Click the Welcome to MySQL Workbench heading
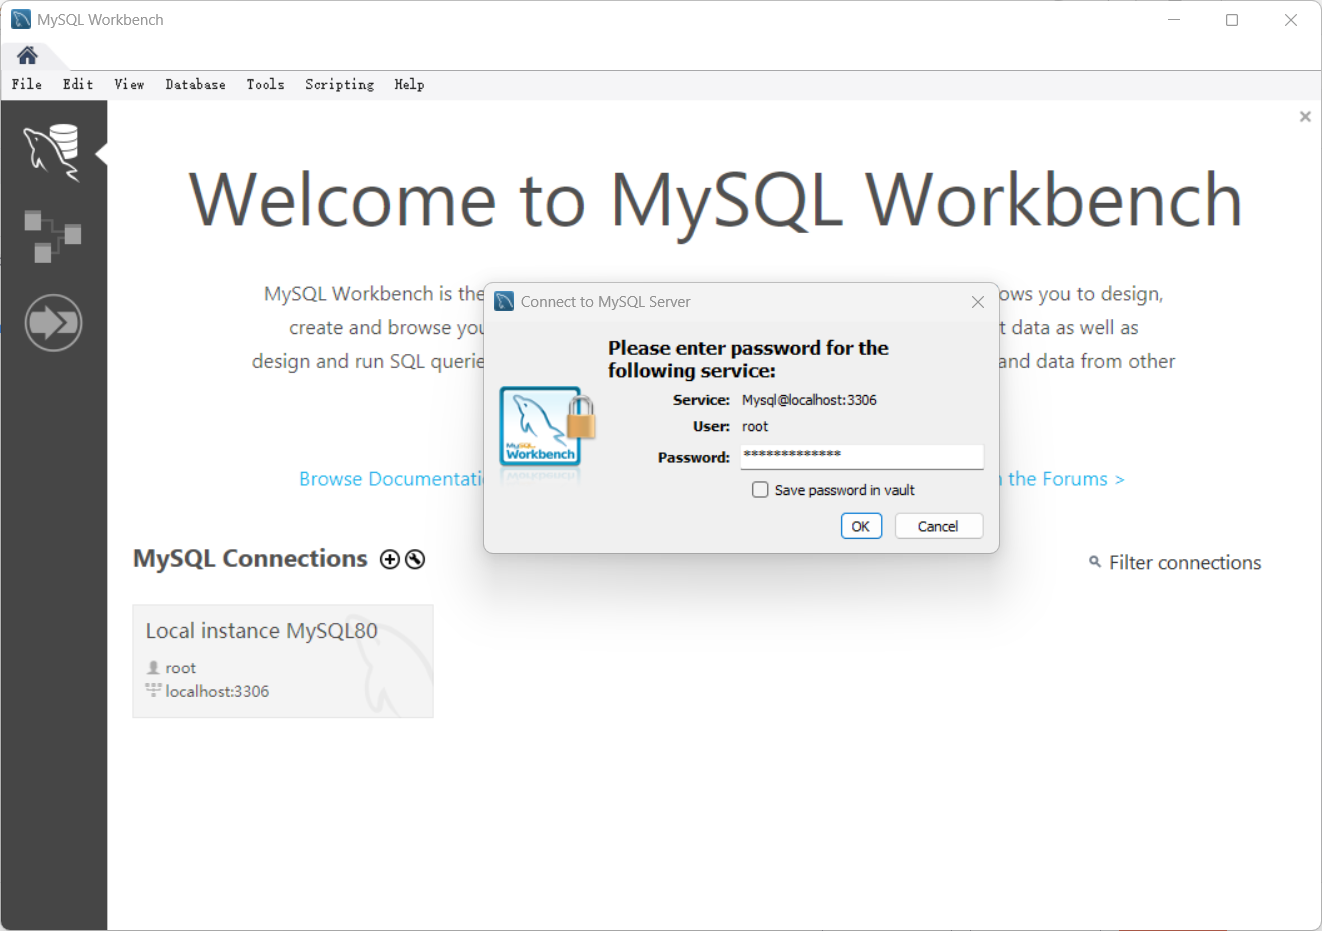This screenshot has width=1322, height=931. 715,200
